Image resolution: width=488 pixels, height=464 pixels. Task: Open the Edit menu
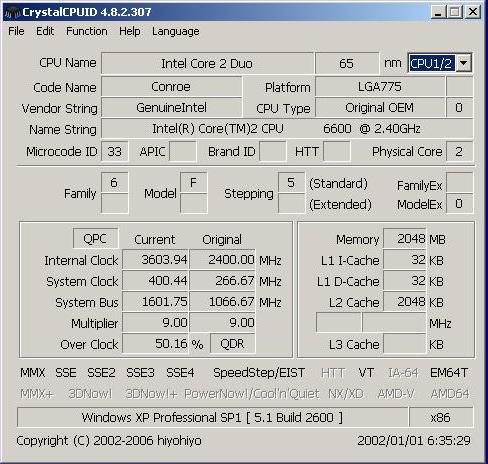click(45, 31)
